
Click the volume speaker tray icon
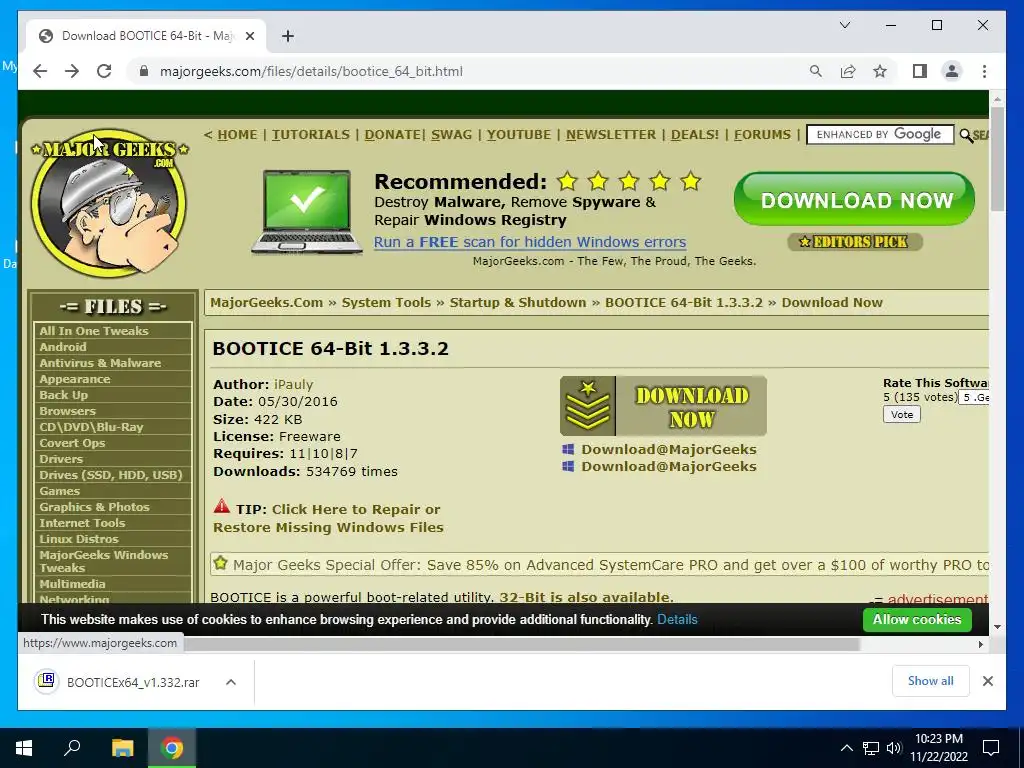click(894, 748)
